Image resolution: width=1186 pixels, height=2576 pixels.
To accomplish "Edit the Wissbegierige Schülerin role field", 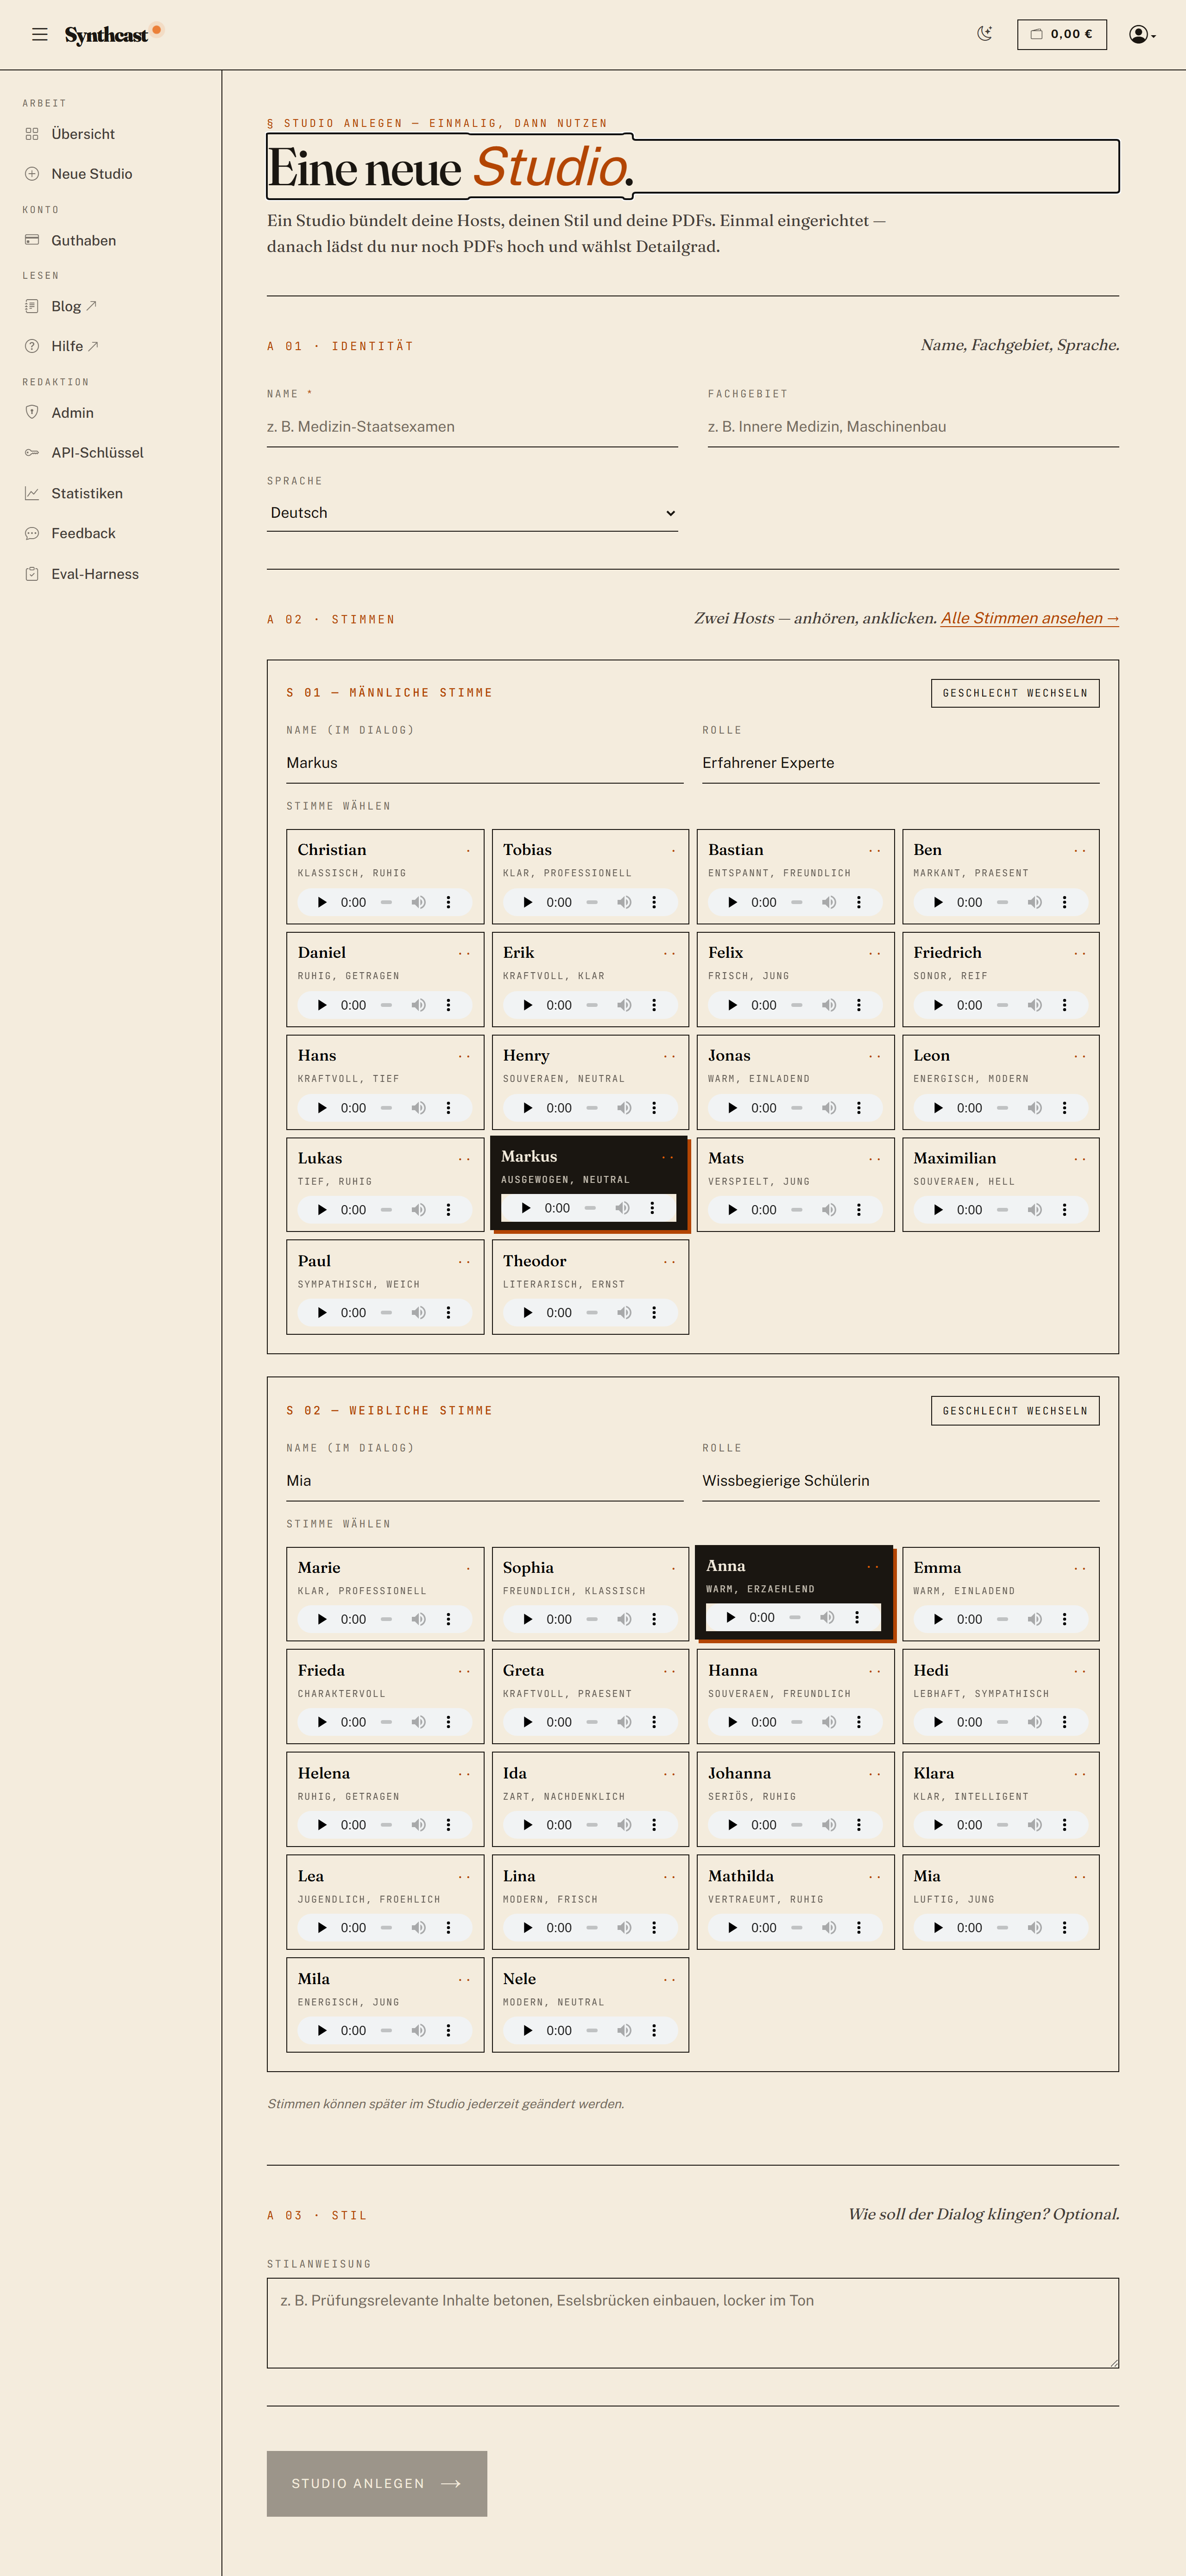I will (x=901, y=1481).
